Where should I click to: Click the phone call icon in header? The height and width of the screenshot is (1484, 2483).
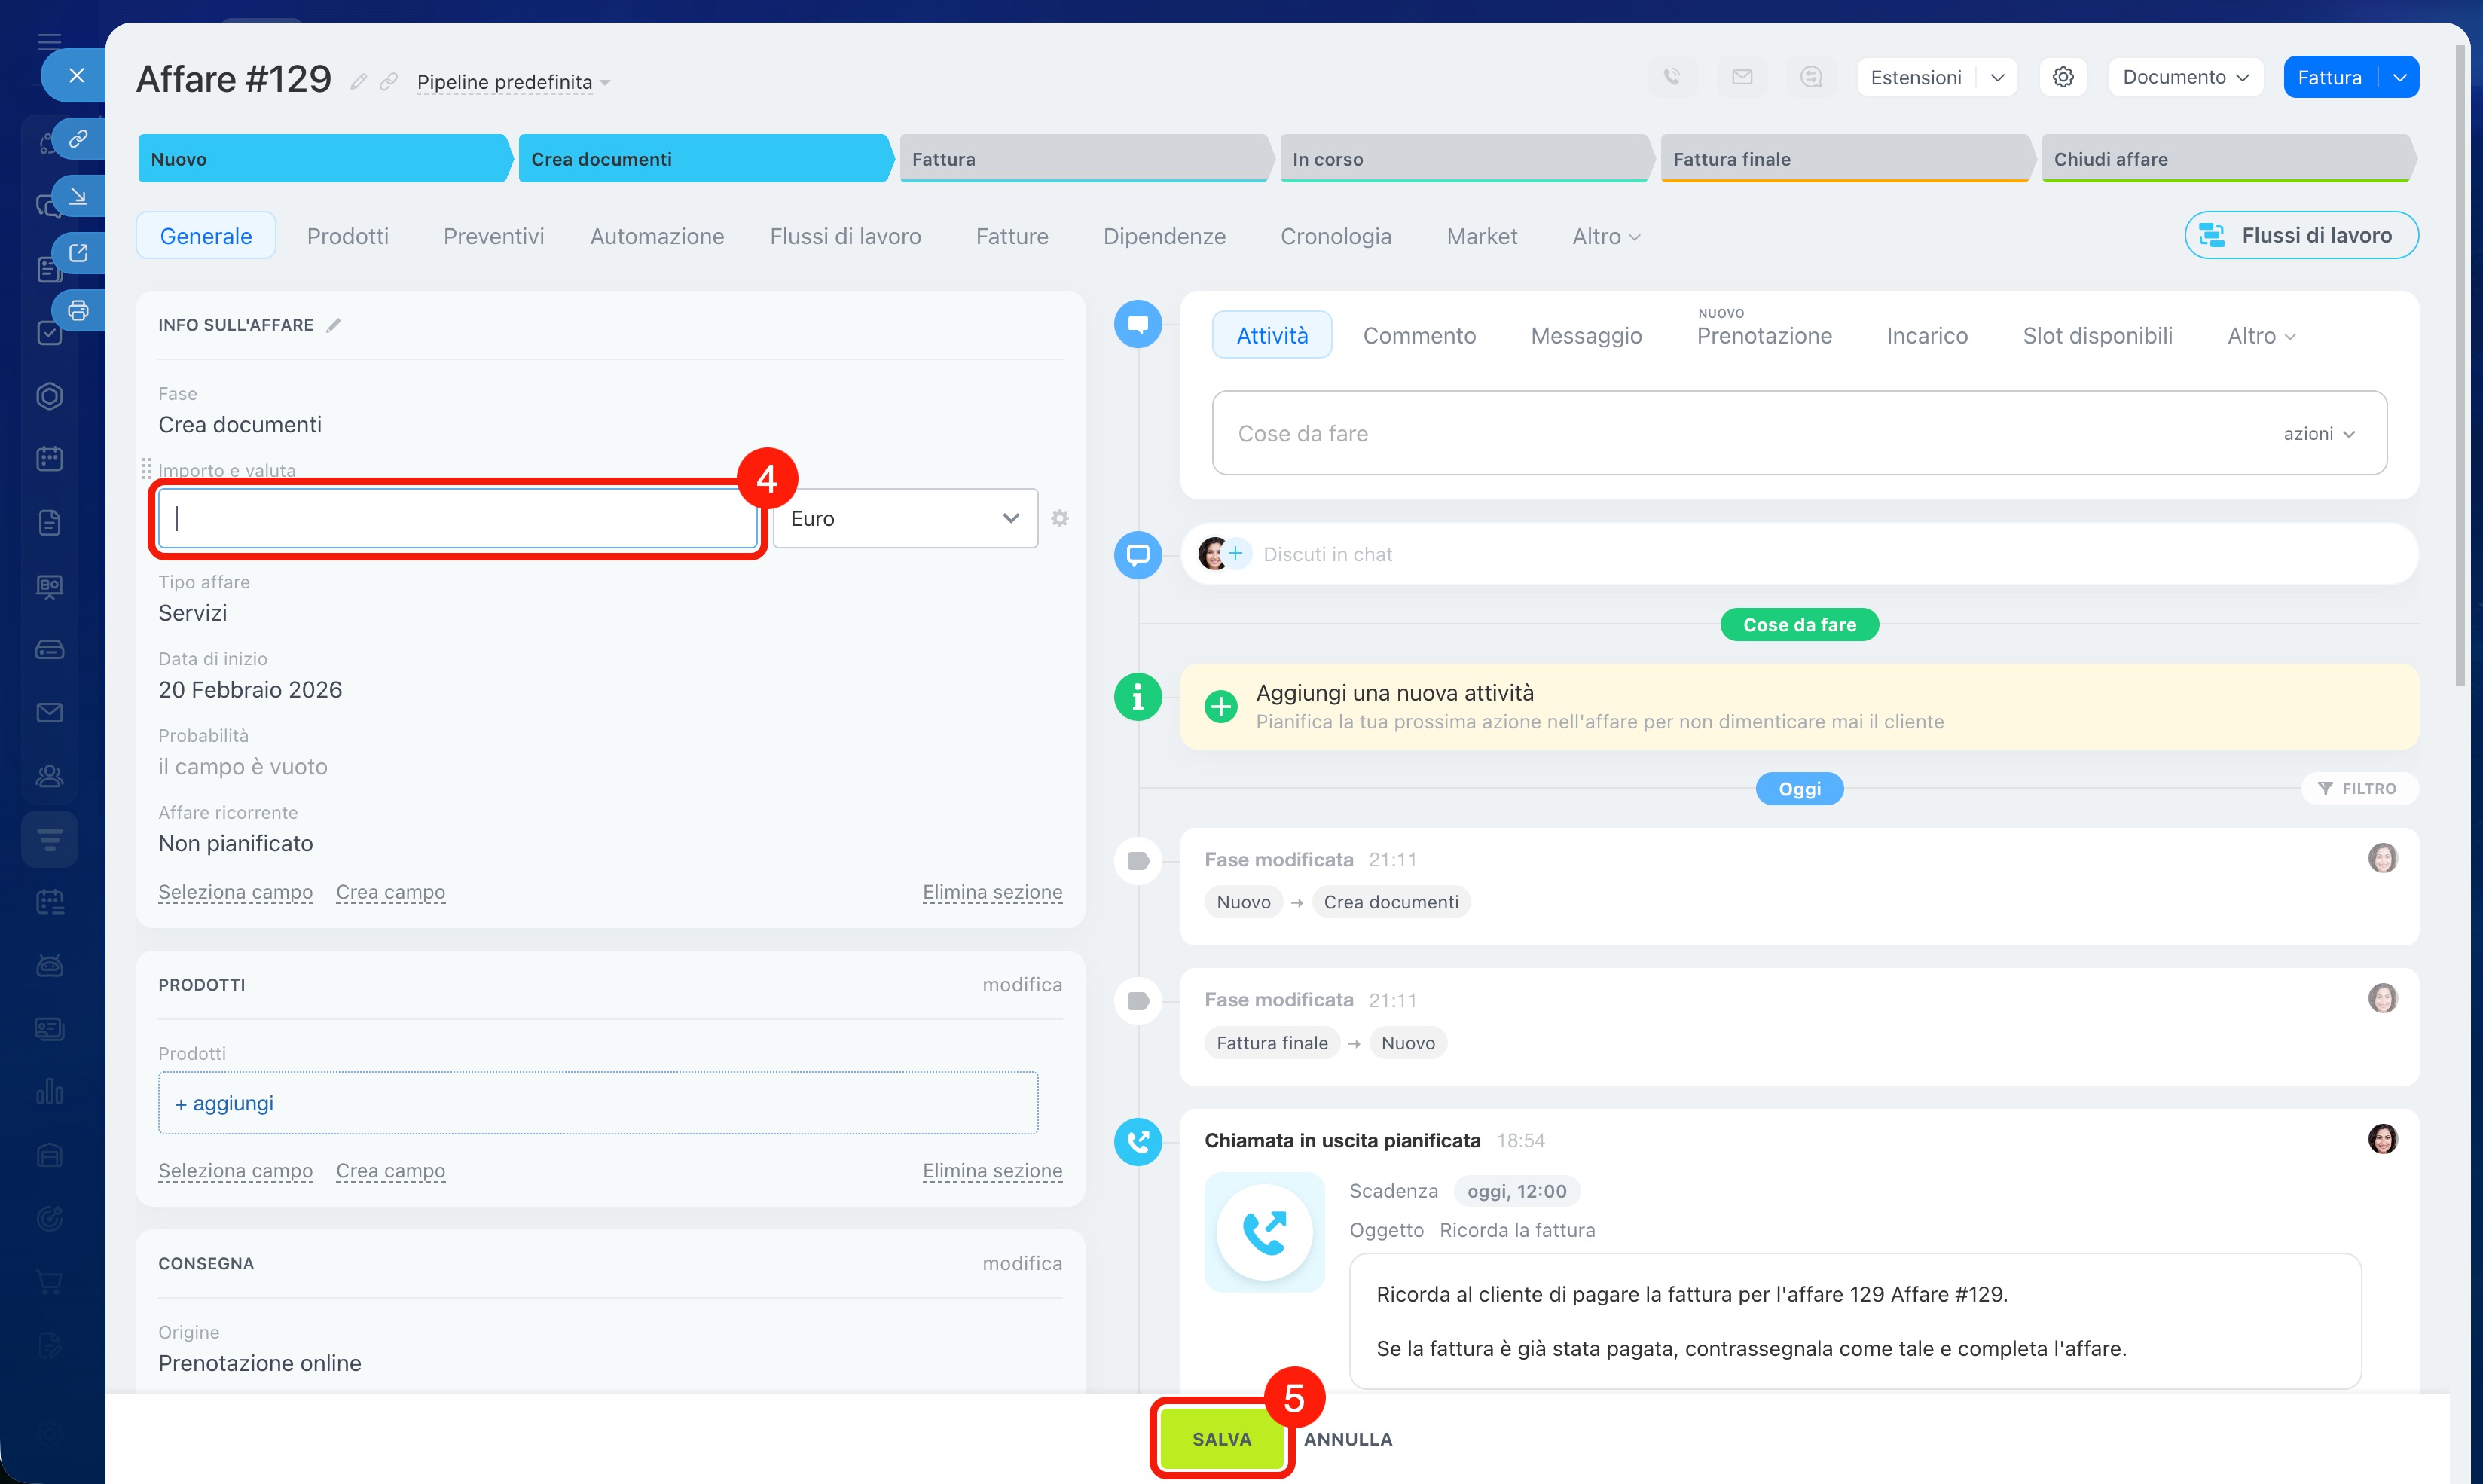(1672, 77)
